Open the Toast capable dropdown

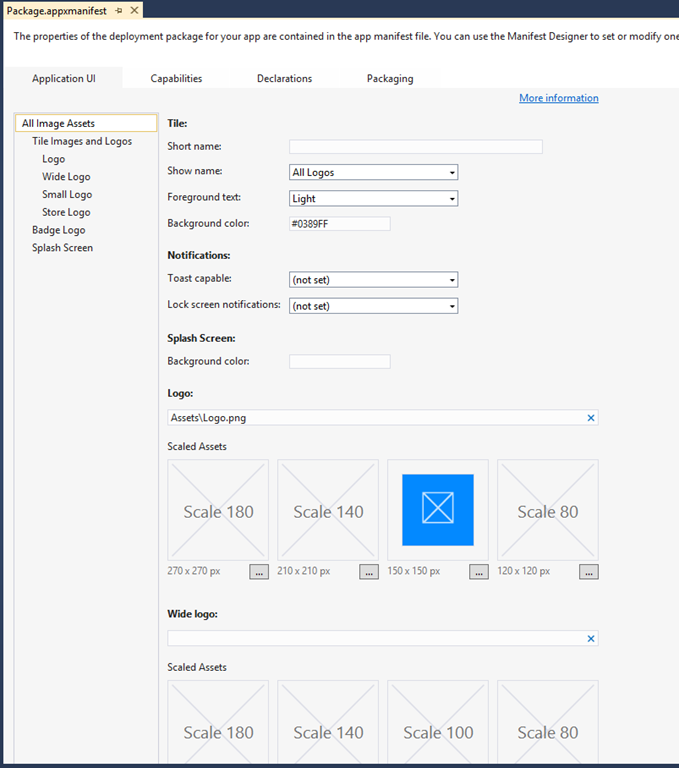[x=373, y=280]
